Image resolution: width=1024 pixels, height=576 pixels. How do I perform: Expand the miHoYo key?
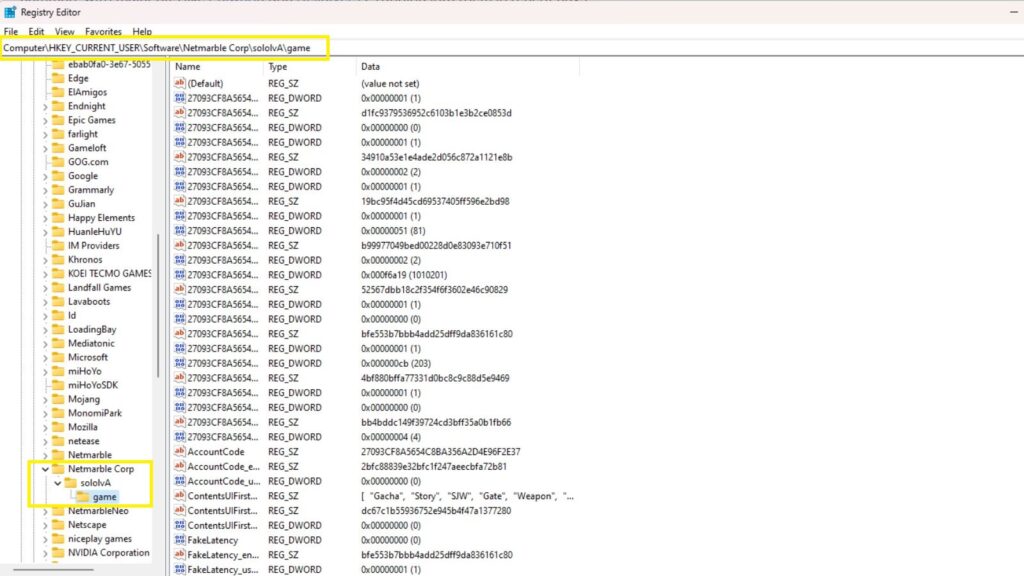pos(45,371)
